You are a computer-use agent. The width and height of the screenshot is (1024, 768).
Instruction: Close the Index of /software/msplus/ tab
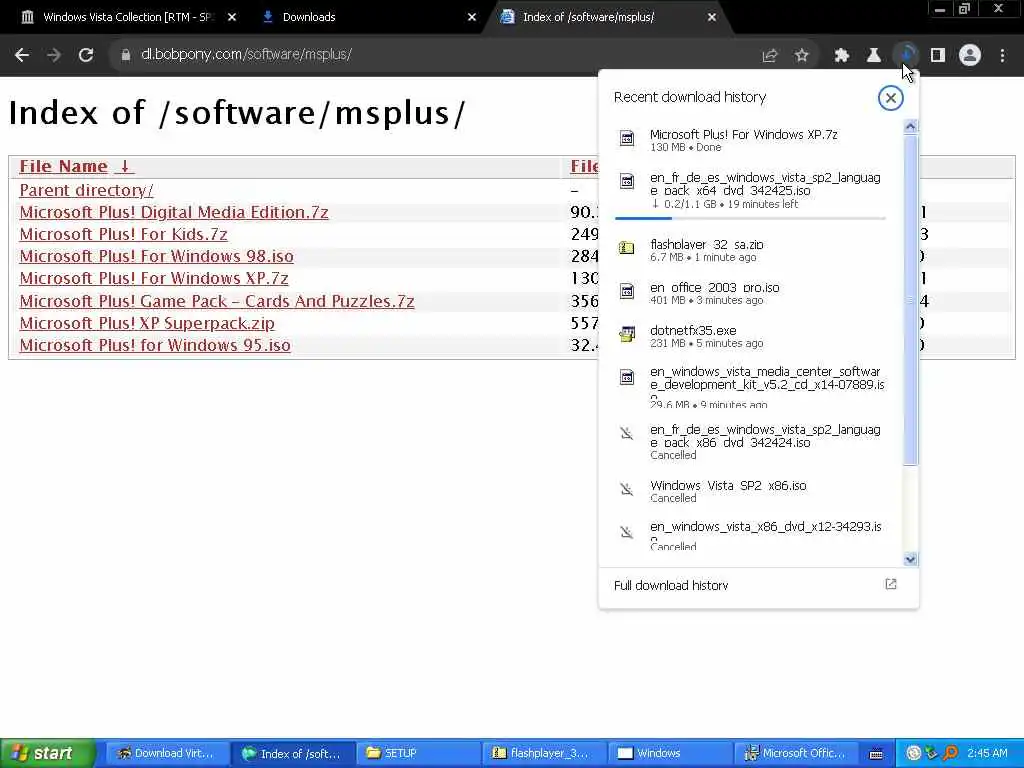[712, 18]
